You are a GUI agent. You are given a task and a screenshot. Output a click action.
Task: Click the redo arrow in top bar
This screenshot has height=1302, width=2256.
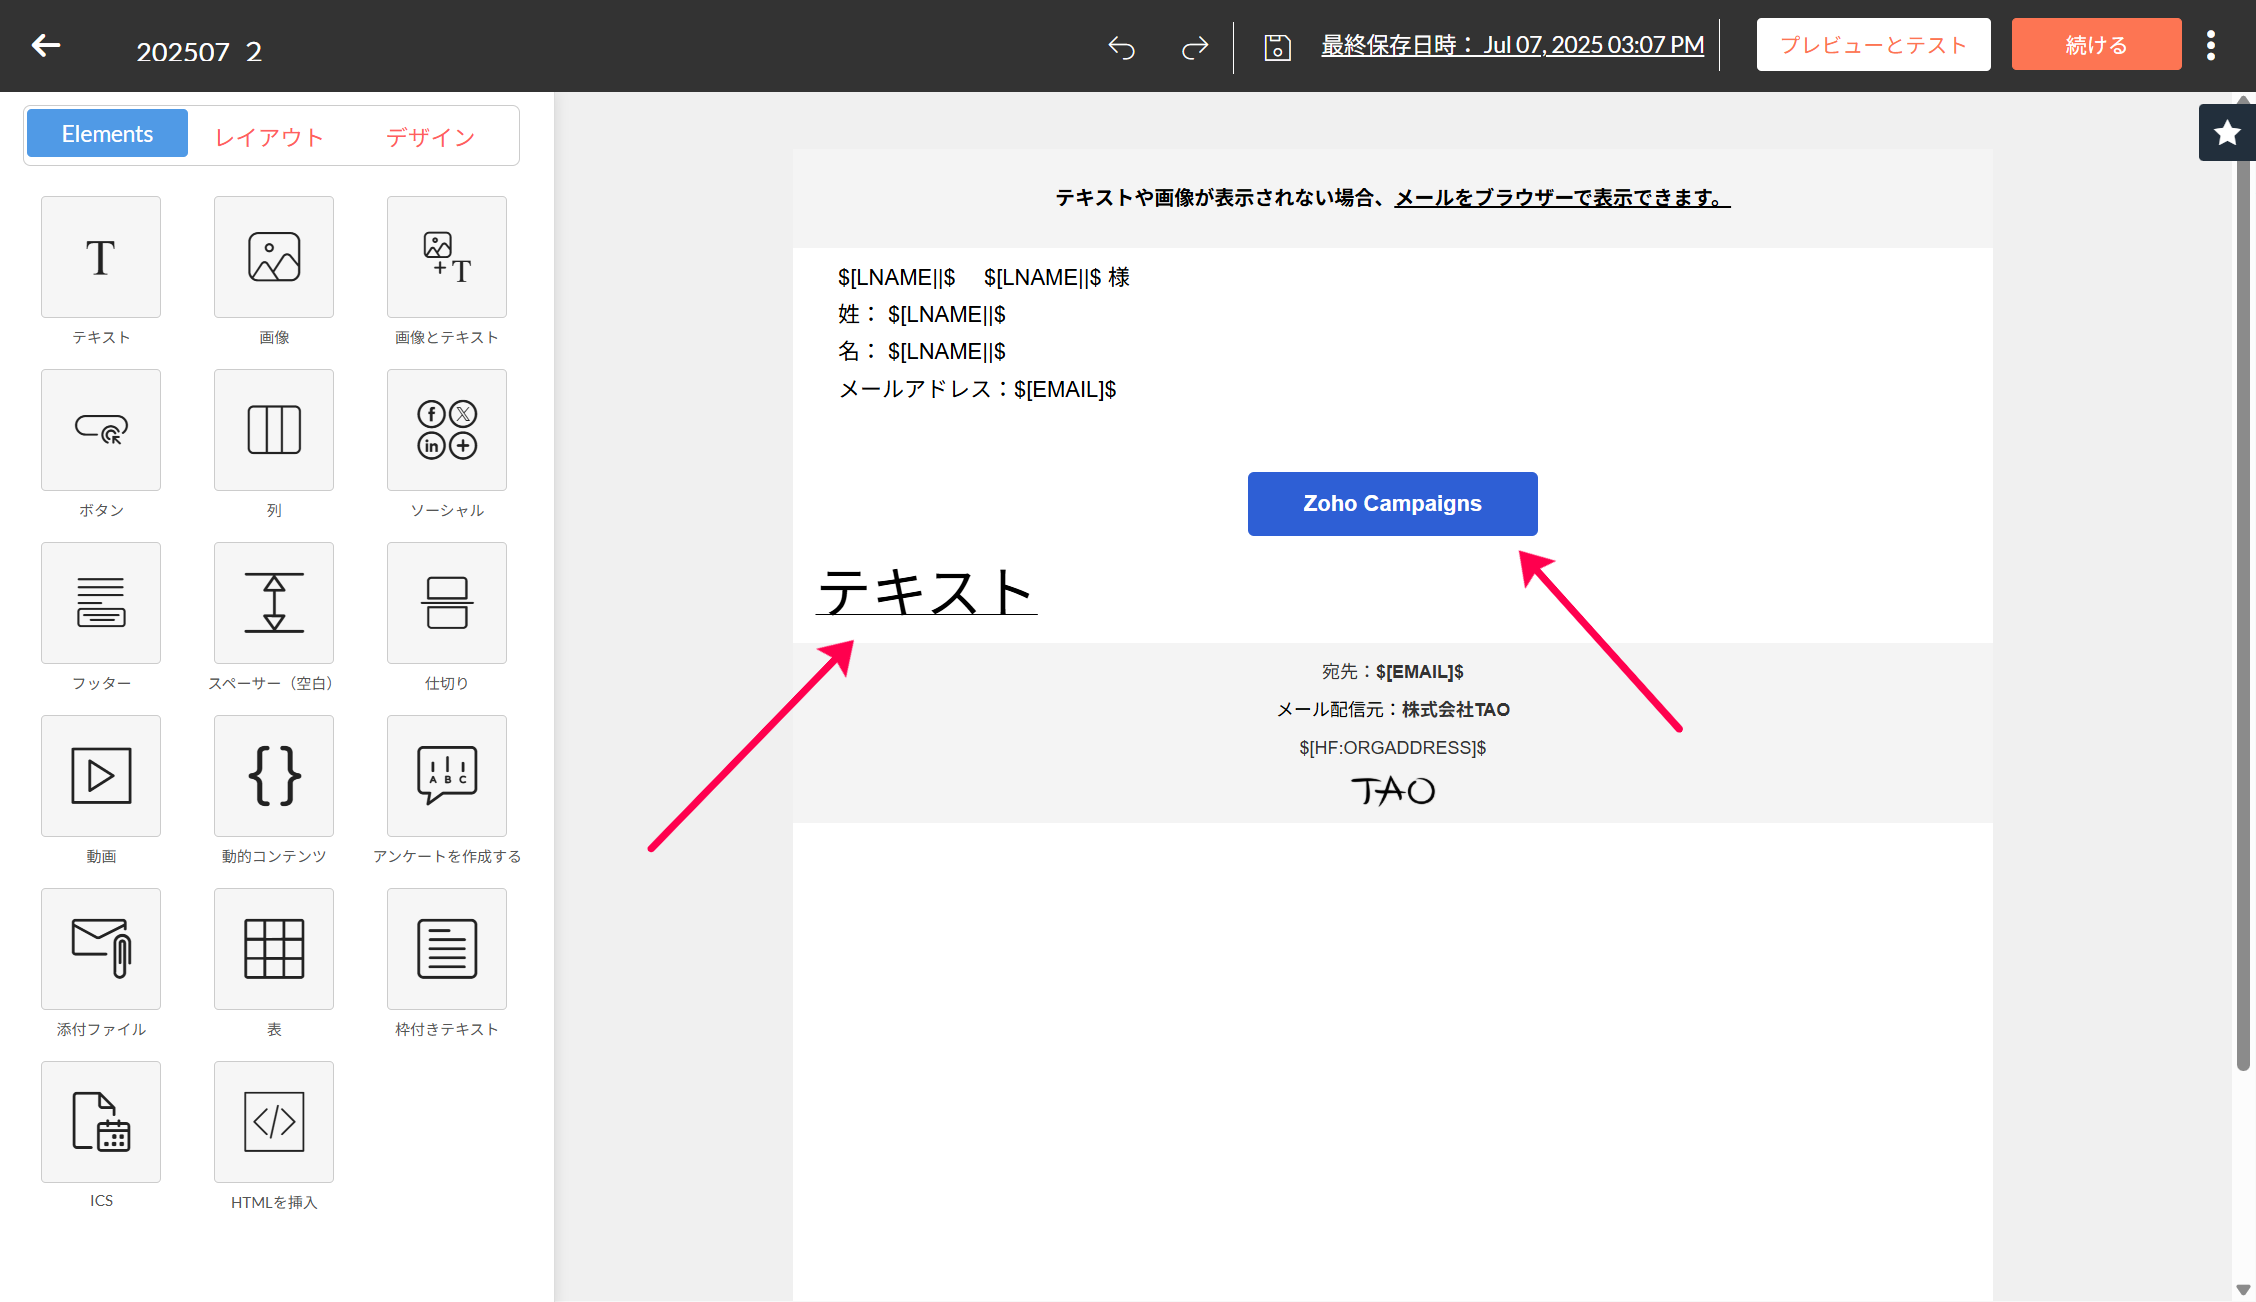[x=1195, y=47]
